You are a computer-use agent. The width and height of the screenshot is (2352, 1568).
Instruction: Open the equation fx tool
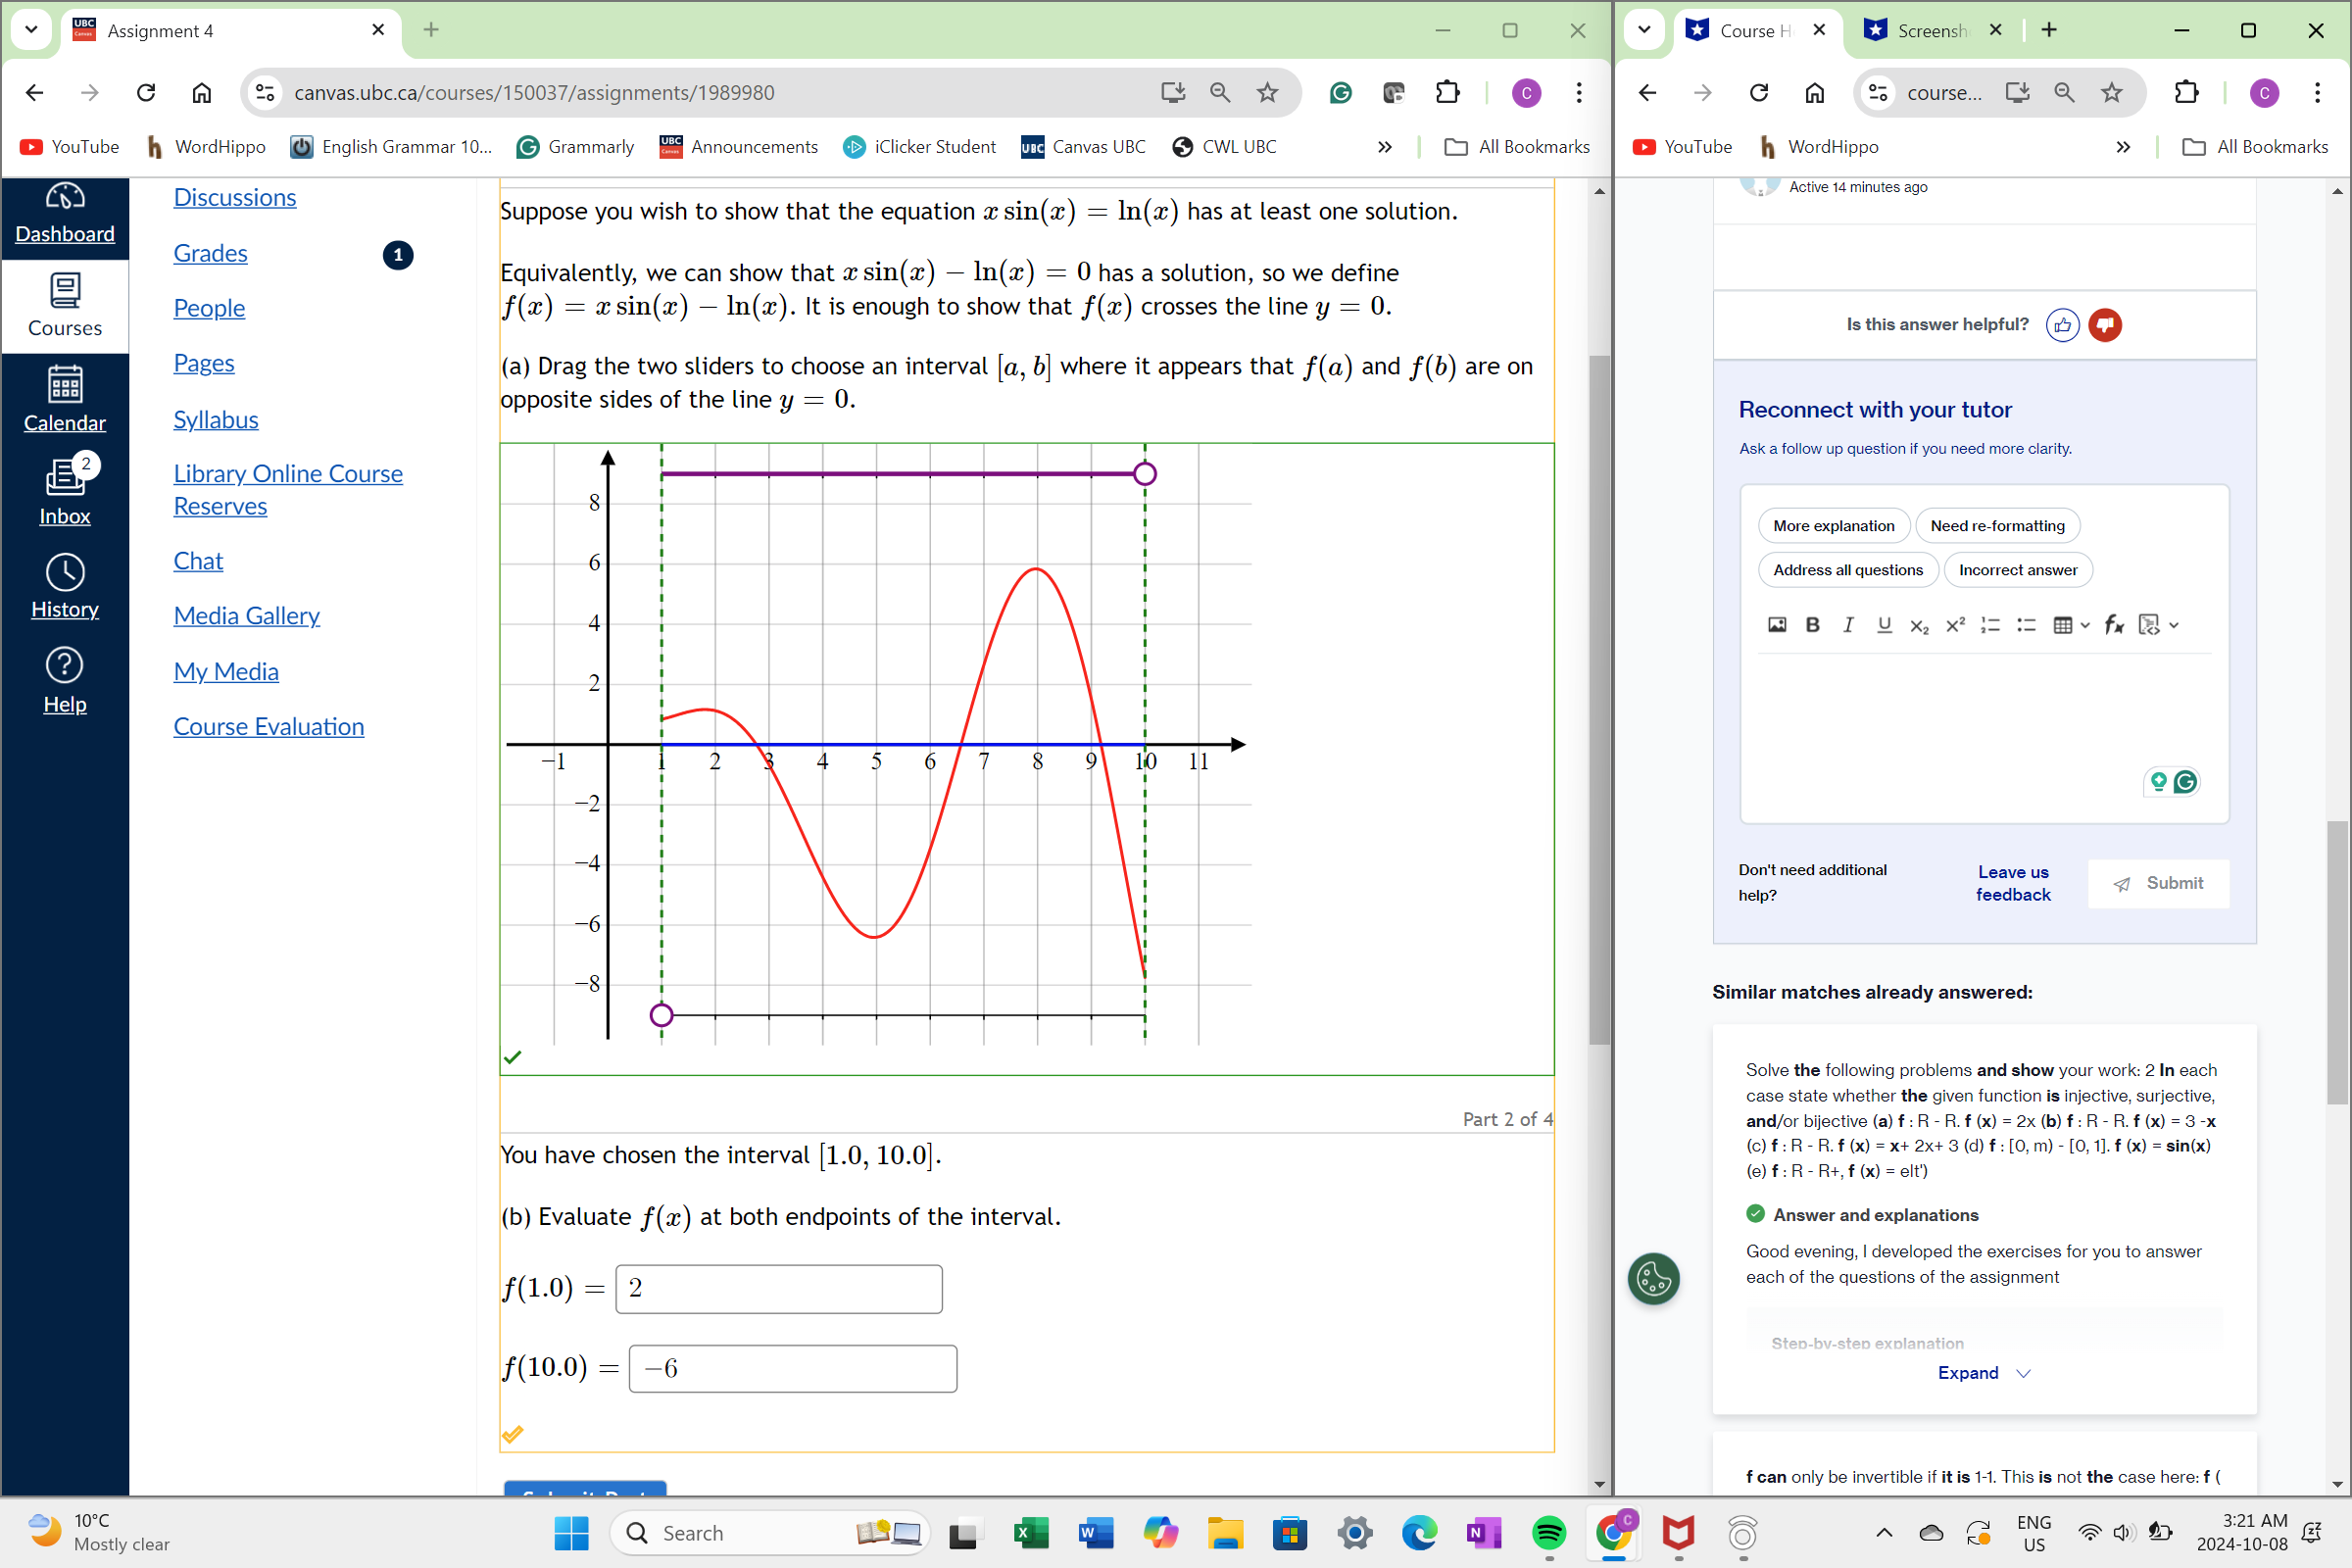[x=2113, y=625]
